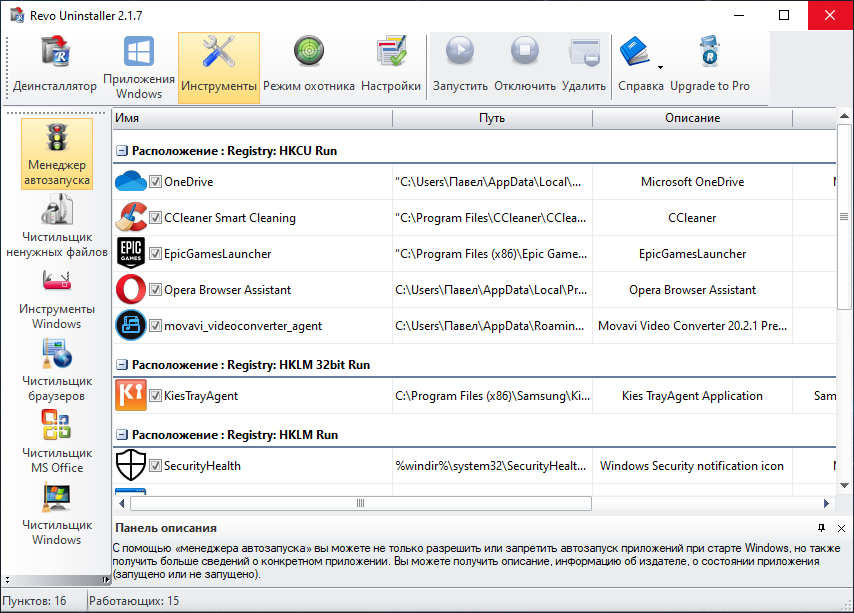
Task: Sort by the Путь column header
Action: [492, 118]
